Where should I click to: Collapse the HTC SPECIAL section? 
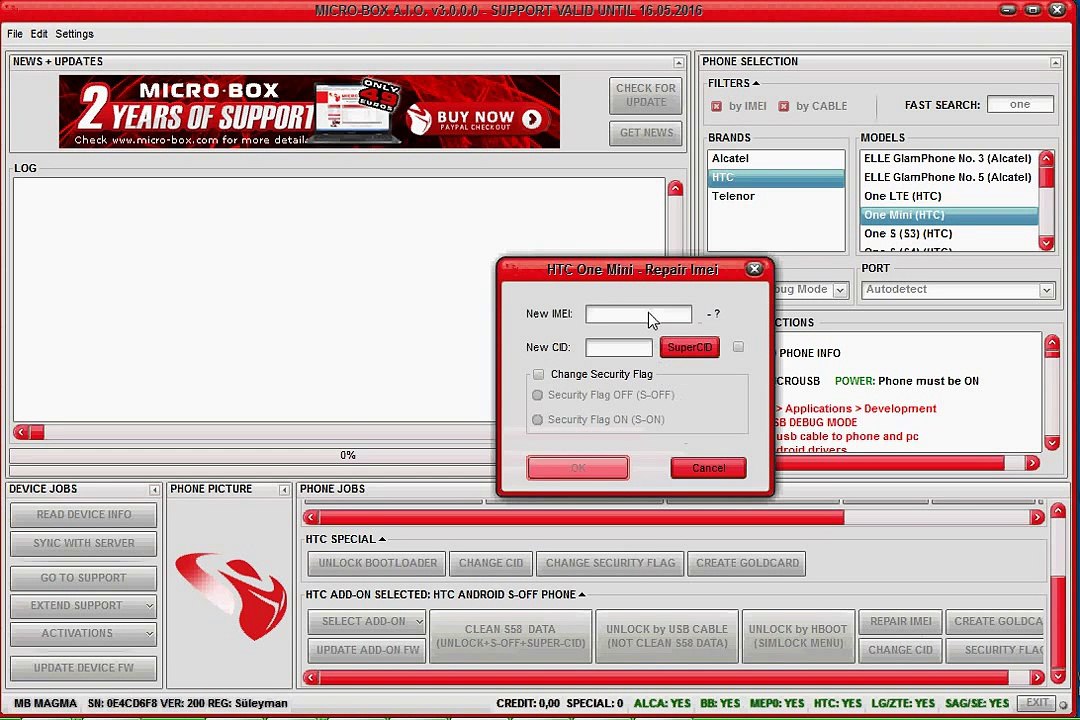coord(382,539)
